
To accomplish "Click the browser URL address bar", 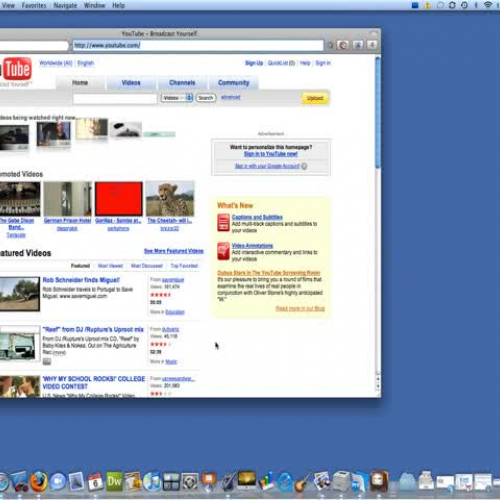I will (198, 45).
